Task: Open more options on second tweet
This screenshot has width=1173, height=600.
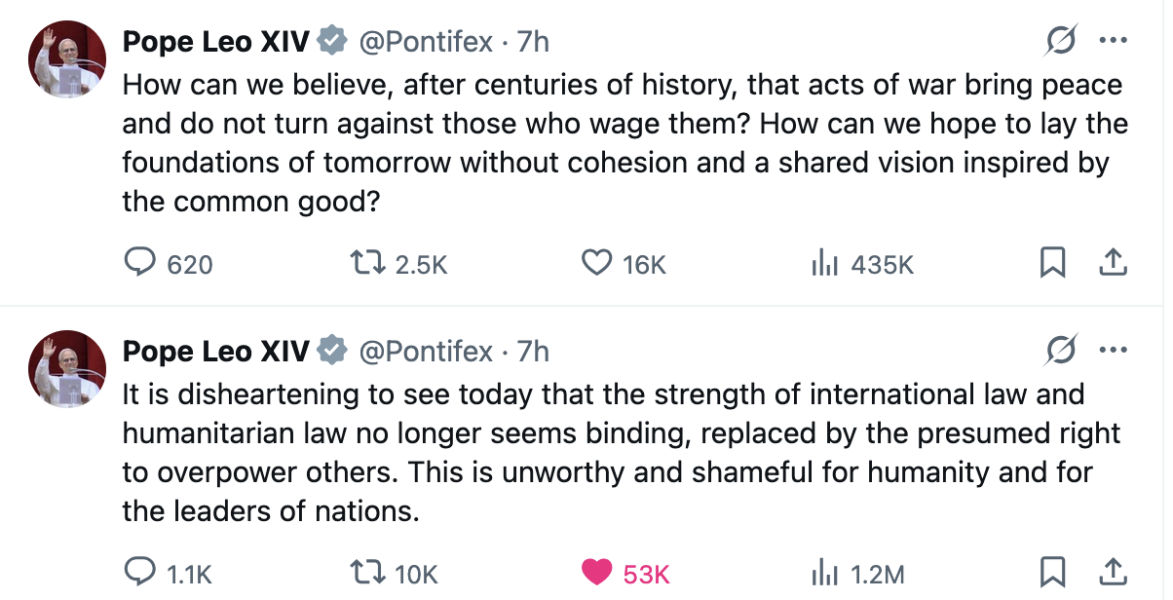Action: [x=1113, y=352]
